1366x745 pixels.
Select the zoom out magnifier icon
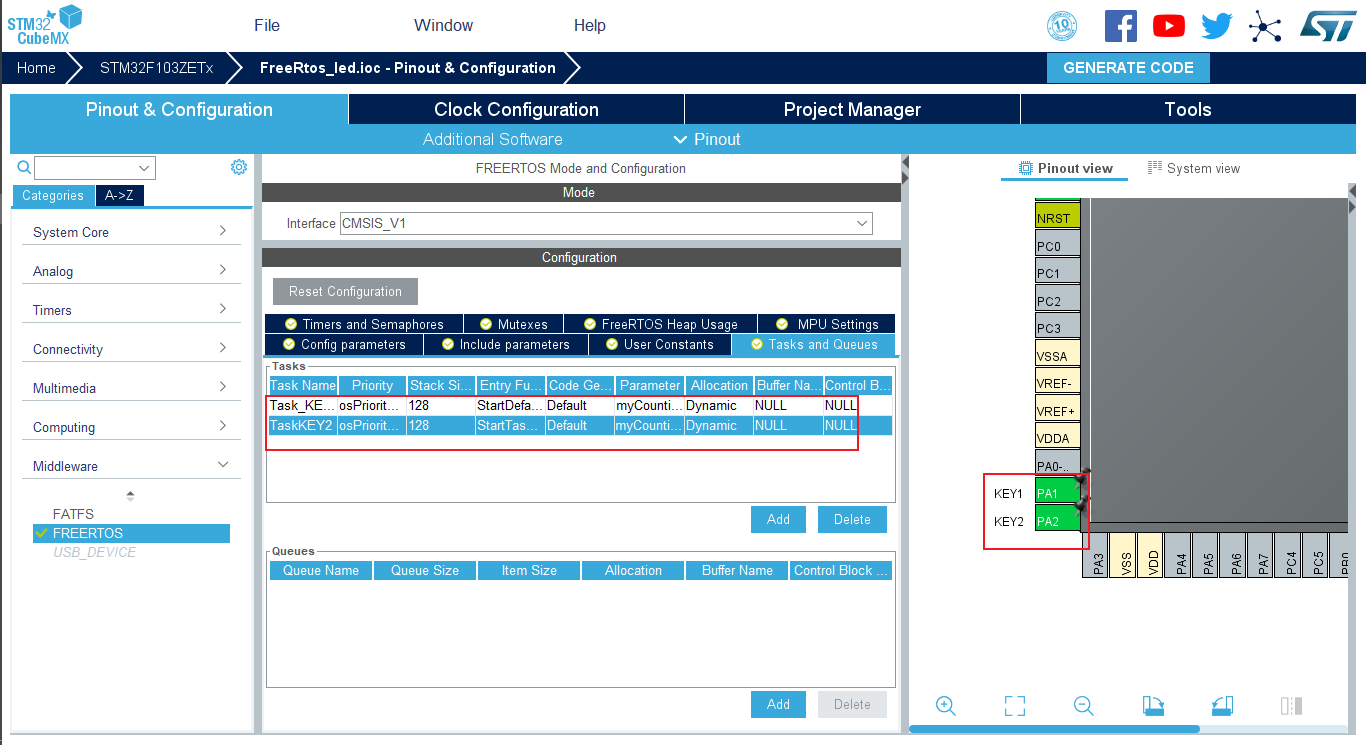1084,705
